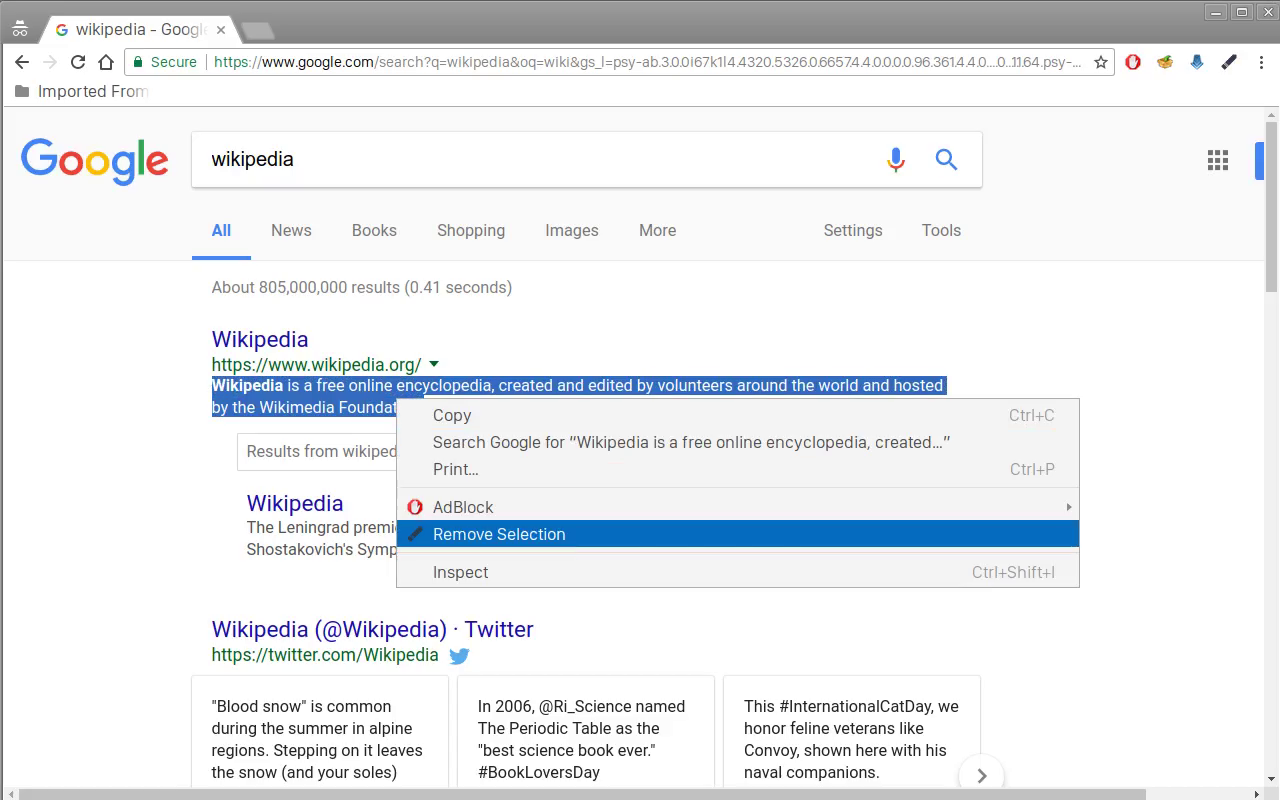Click the secure padlock icon in the address bar
This screenshot has height=800, width=1280.
click(138, 62)
